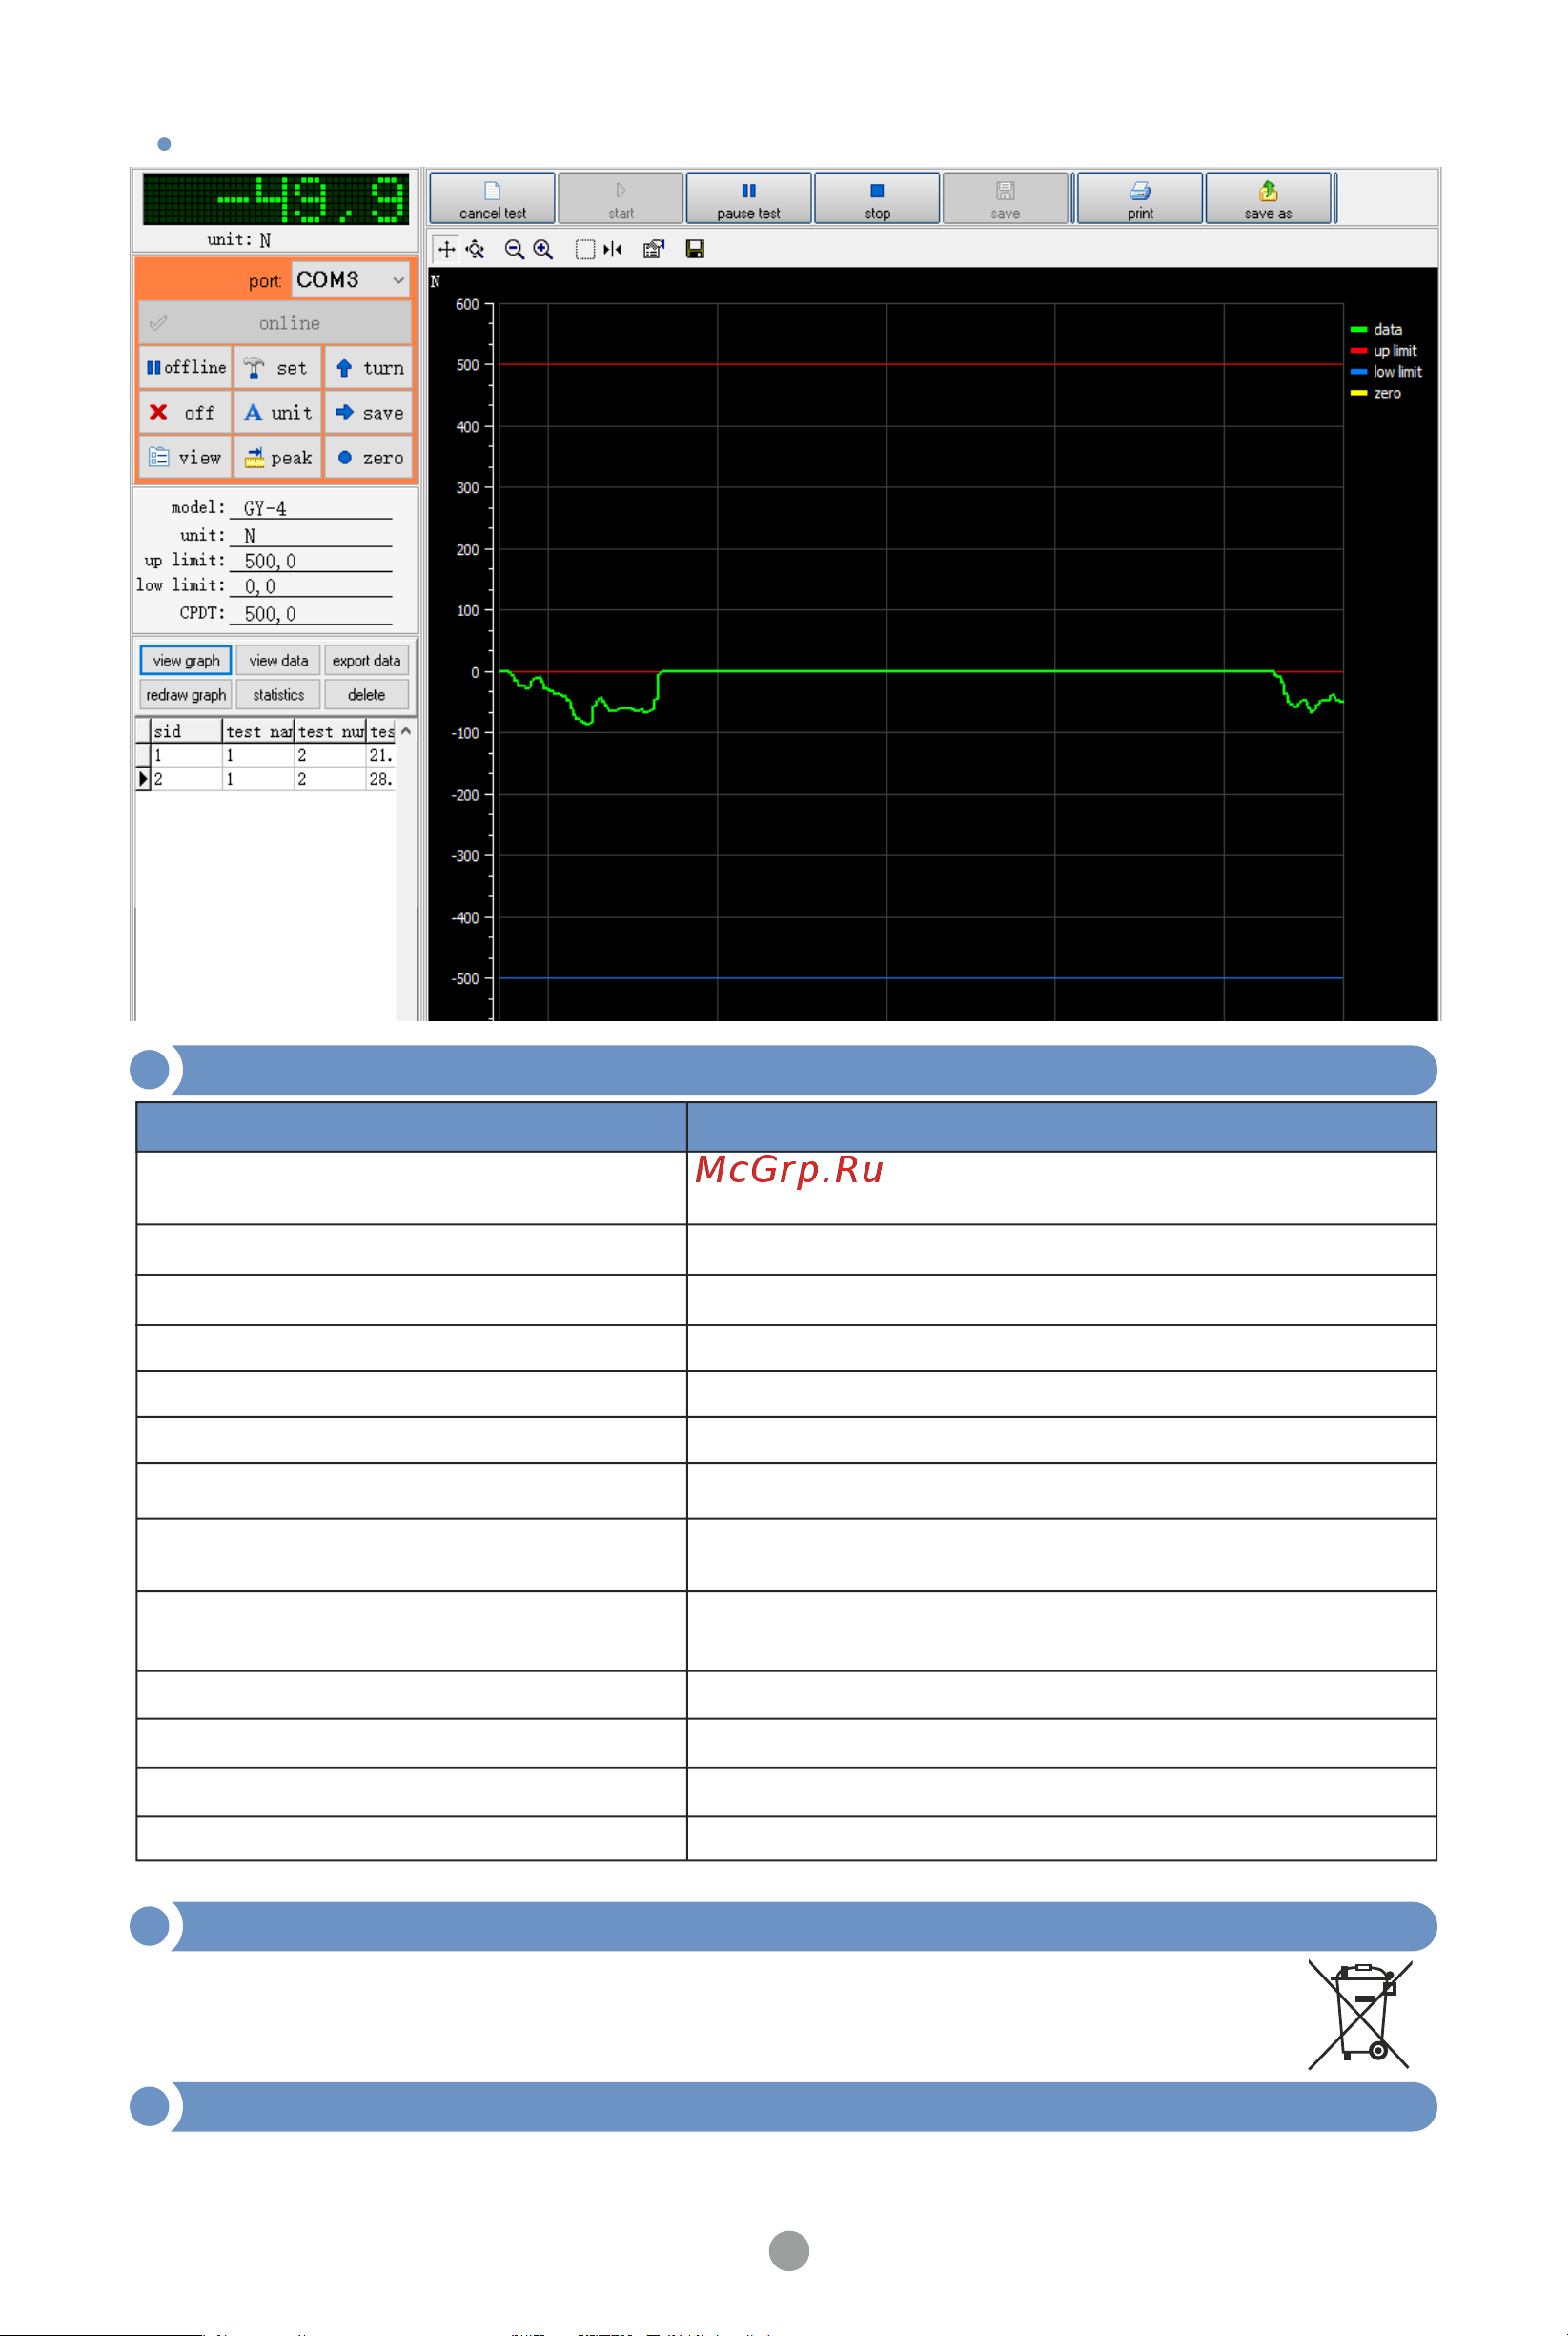
Task: Click the CPDT field 500,0
Action: 311,613
